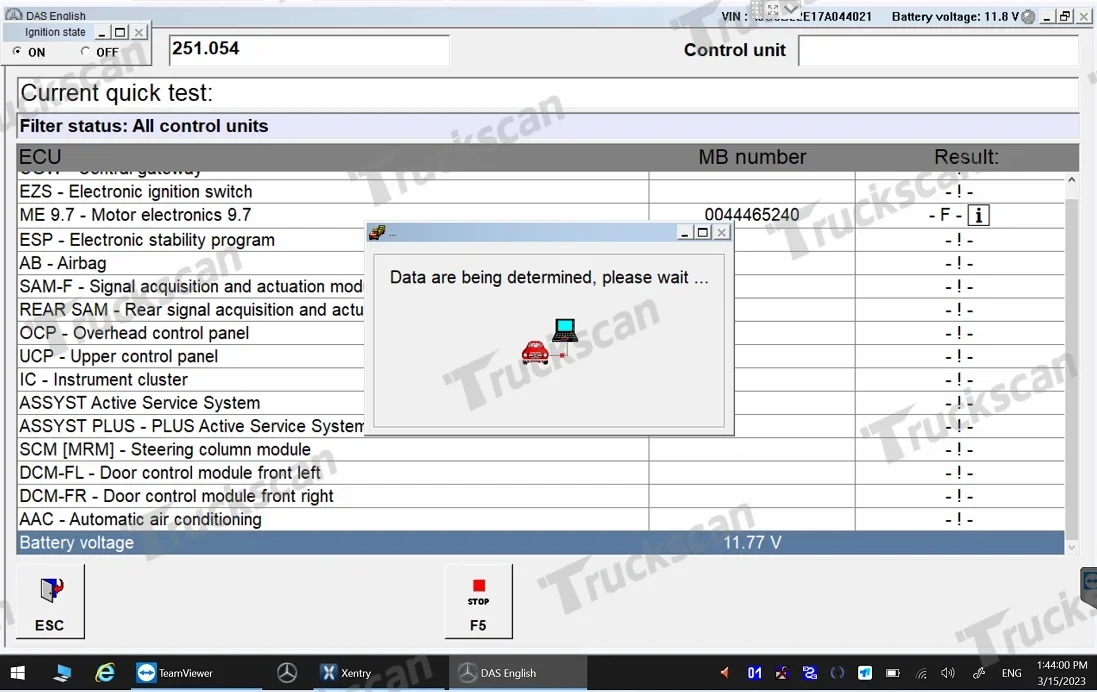The height and width of the screenshot is (692, 1097).
Task: Click the Result column header
Action: tap(966, 157)
